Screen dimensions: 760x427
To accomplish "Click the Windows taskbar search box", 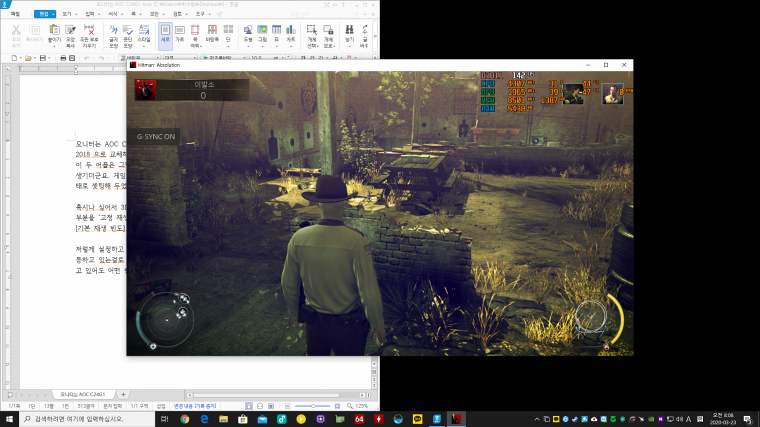I will (x=87, y=419).
